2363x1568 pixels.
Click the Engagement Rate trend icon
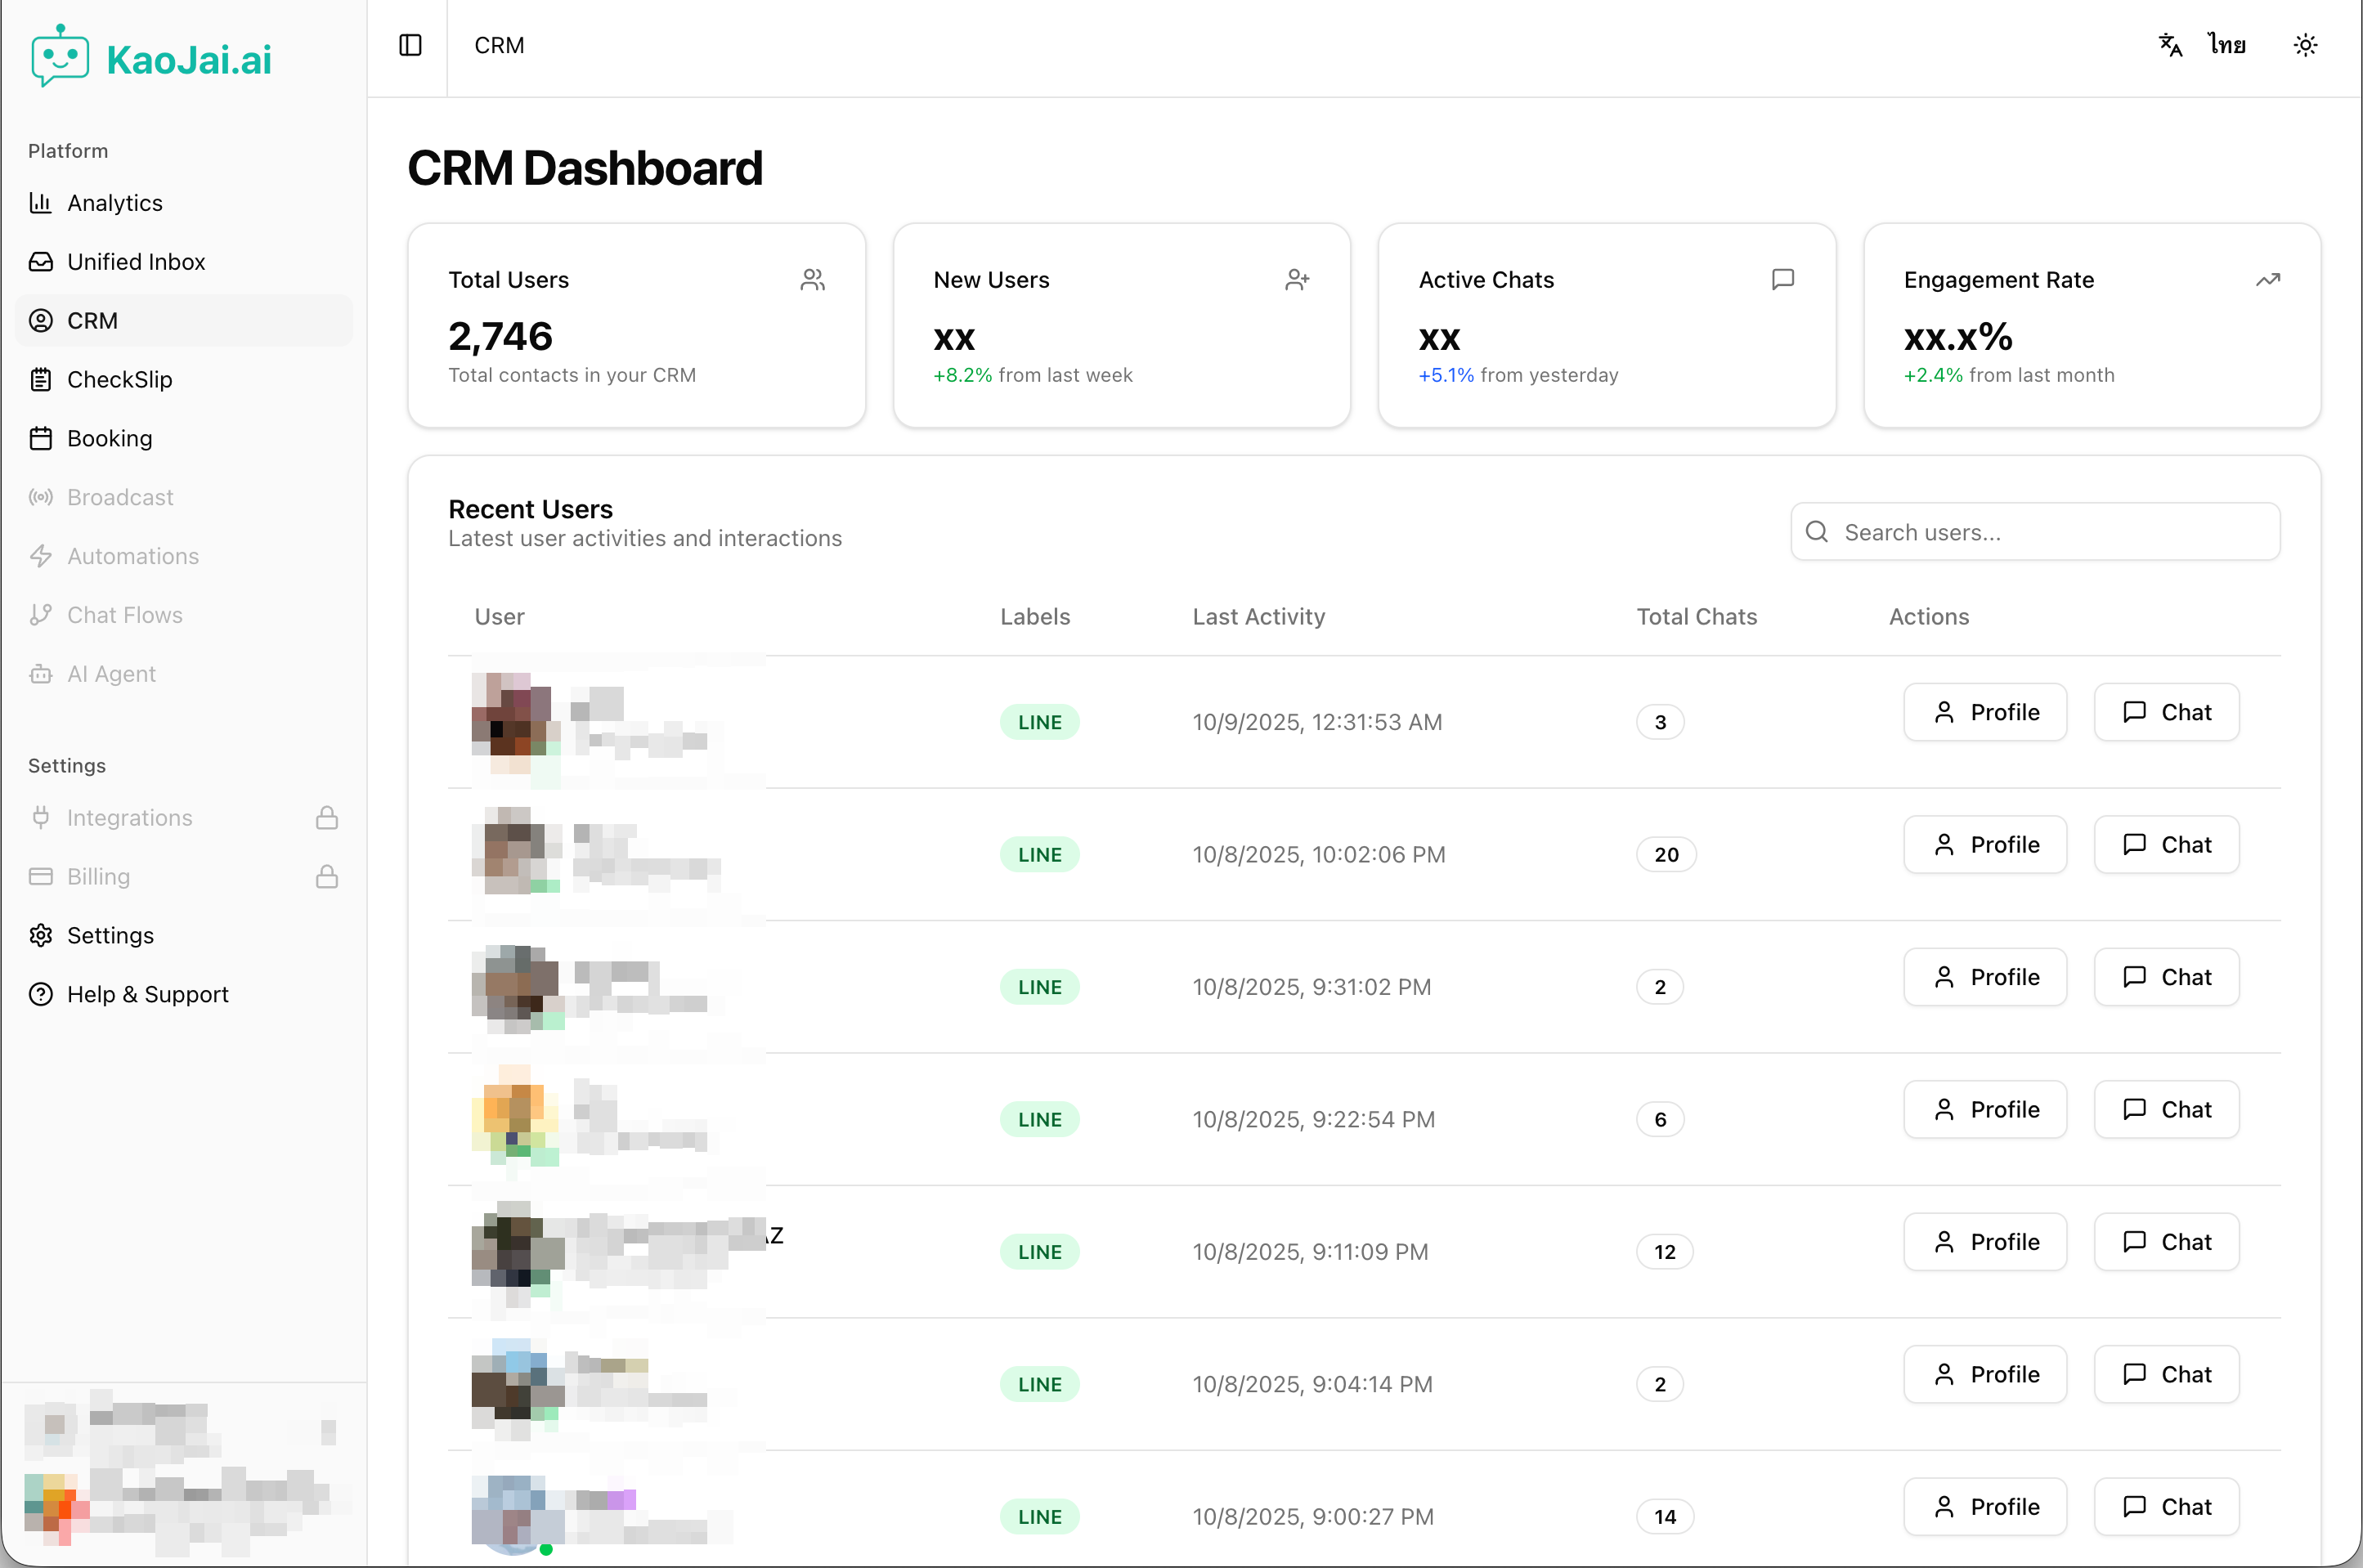click(x=2267, y=280)
